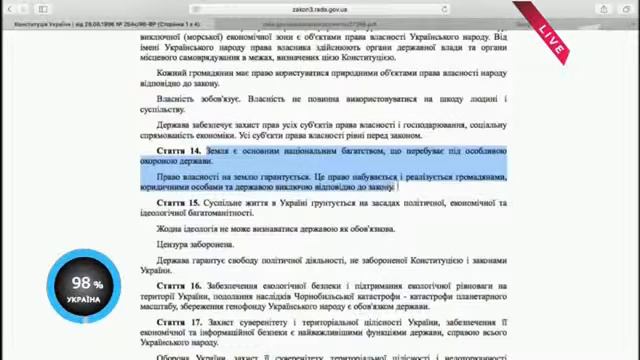Click the heading Стаття 17.

click(179, 322)
